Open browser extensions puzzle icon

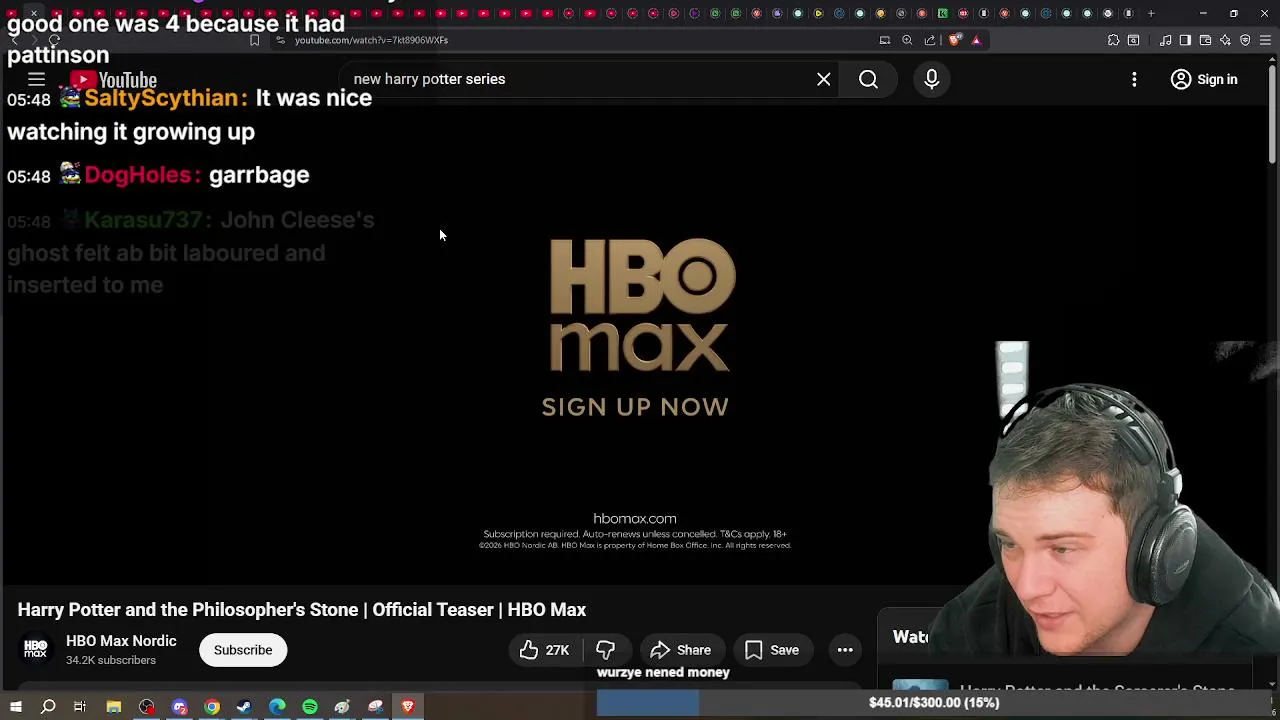(x=1113, y=40)
